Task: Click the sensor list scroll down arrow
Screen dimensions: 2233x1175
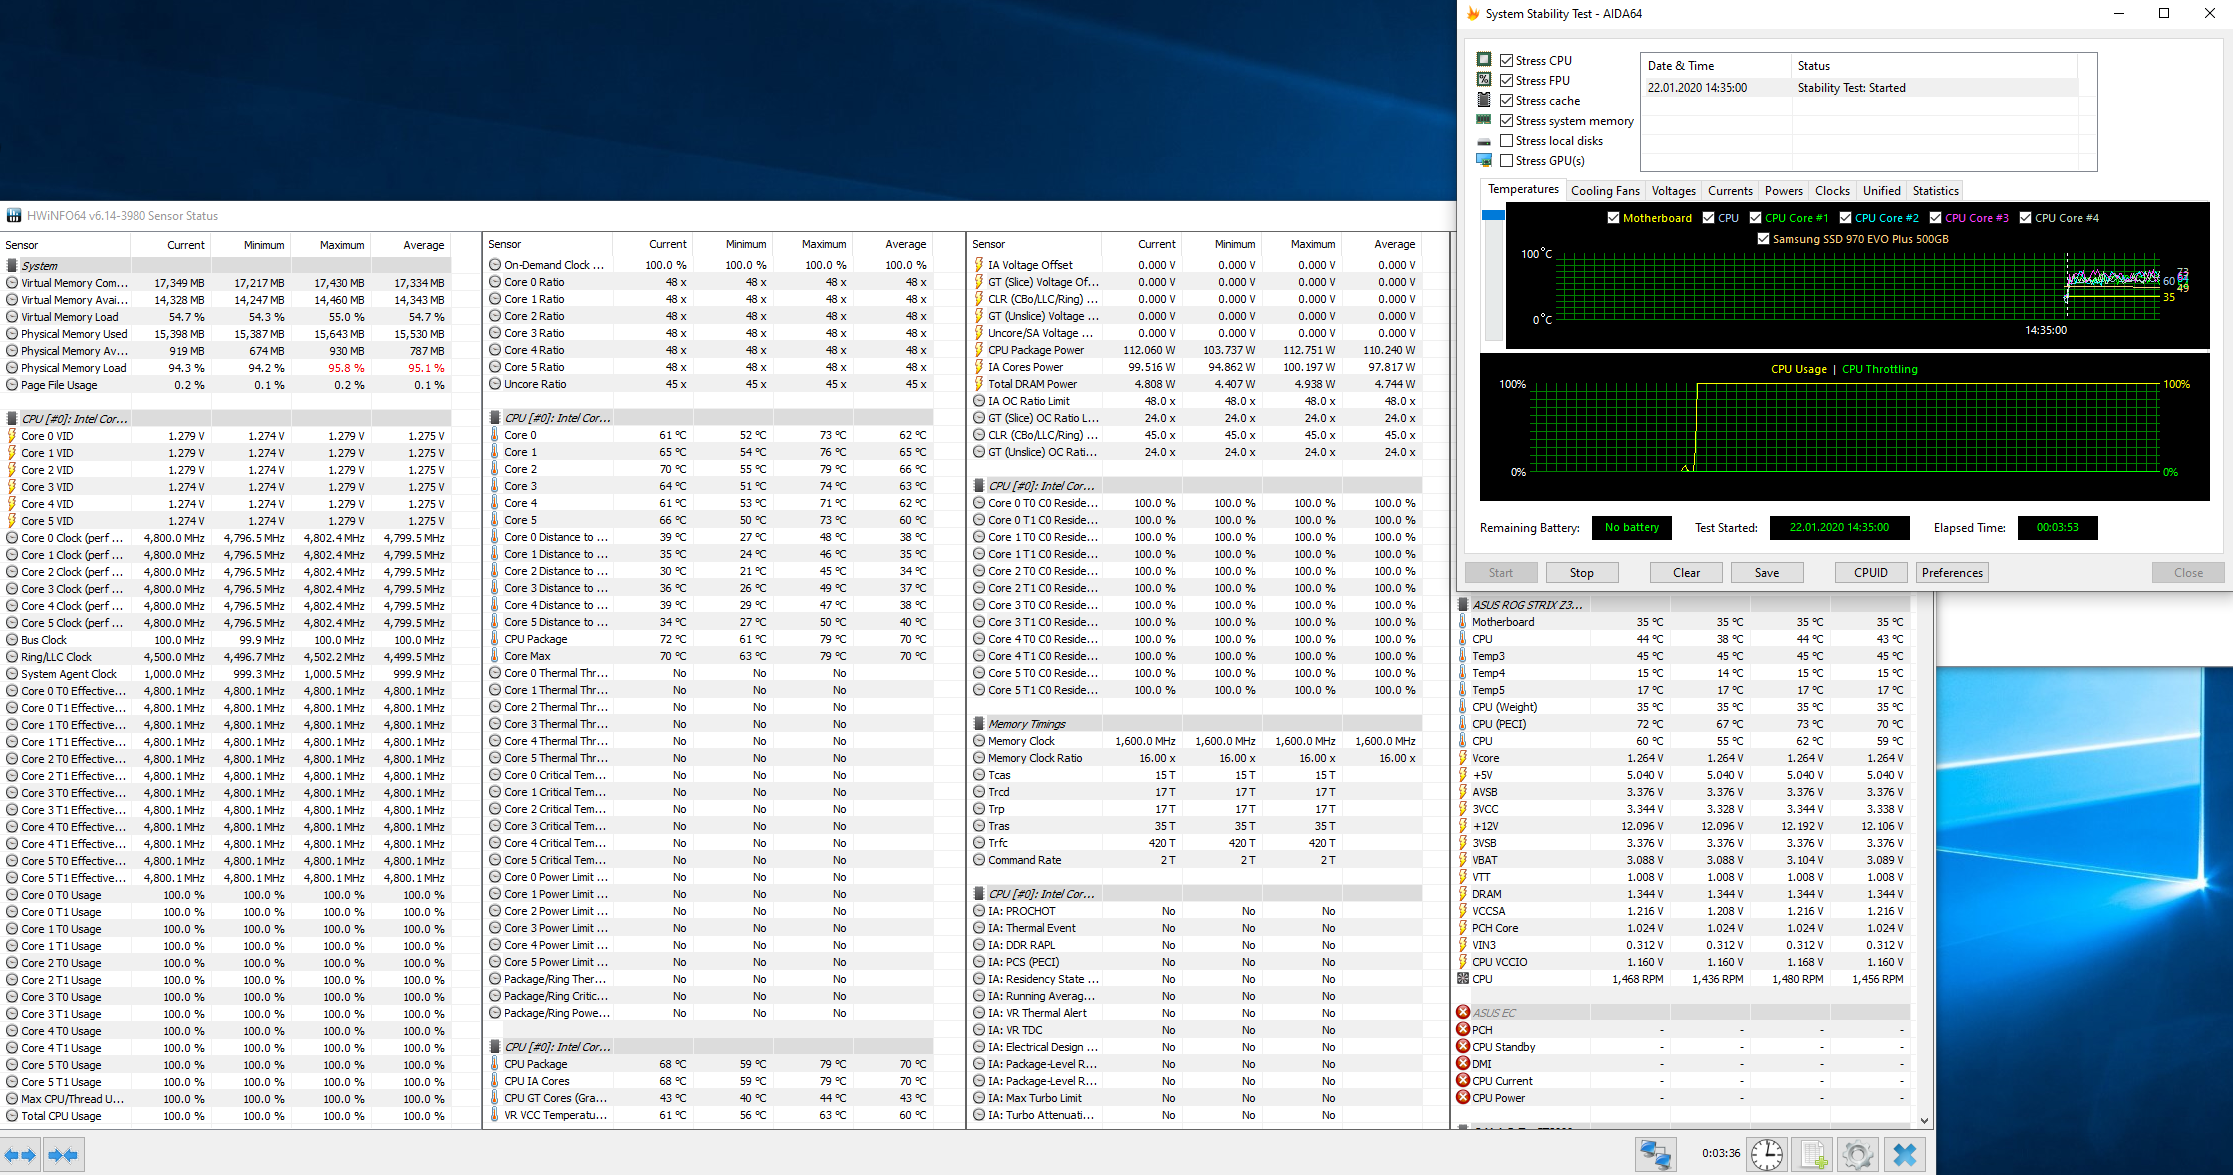Action: [1924, 1121]
